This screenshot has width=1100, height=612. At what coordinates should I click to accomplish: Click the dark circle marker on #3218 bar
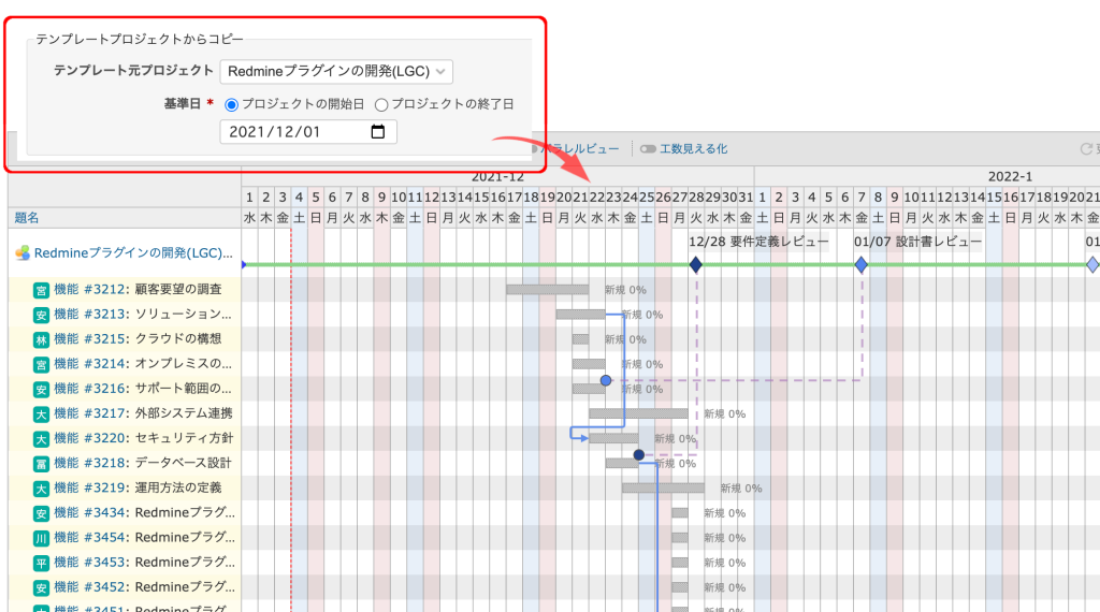click(x=638, y=455)
